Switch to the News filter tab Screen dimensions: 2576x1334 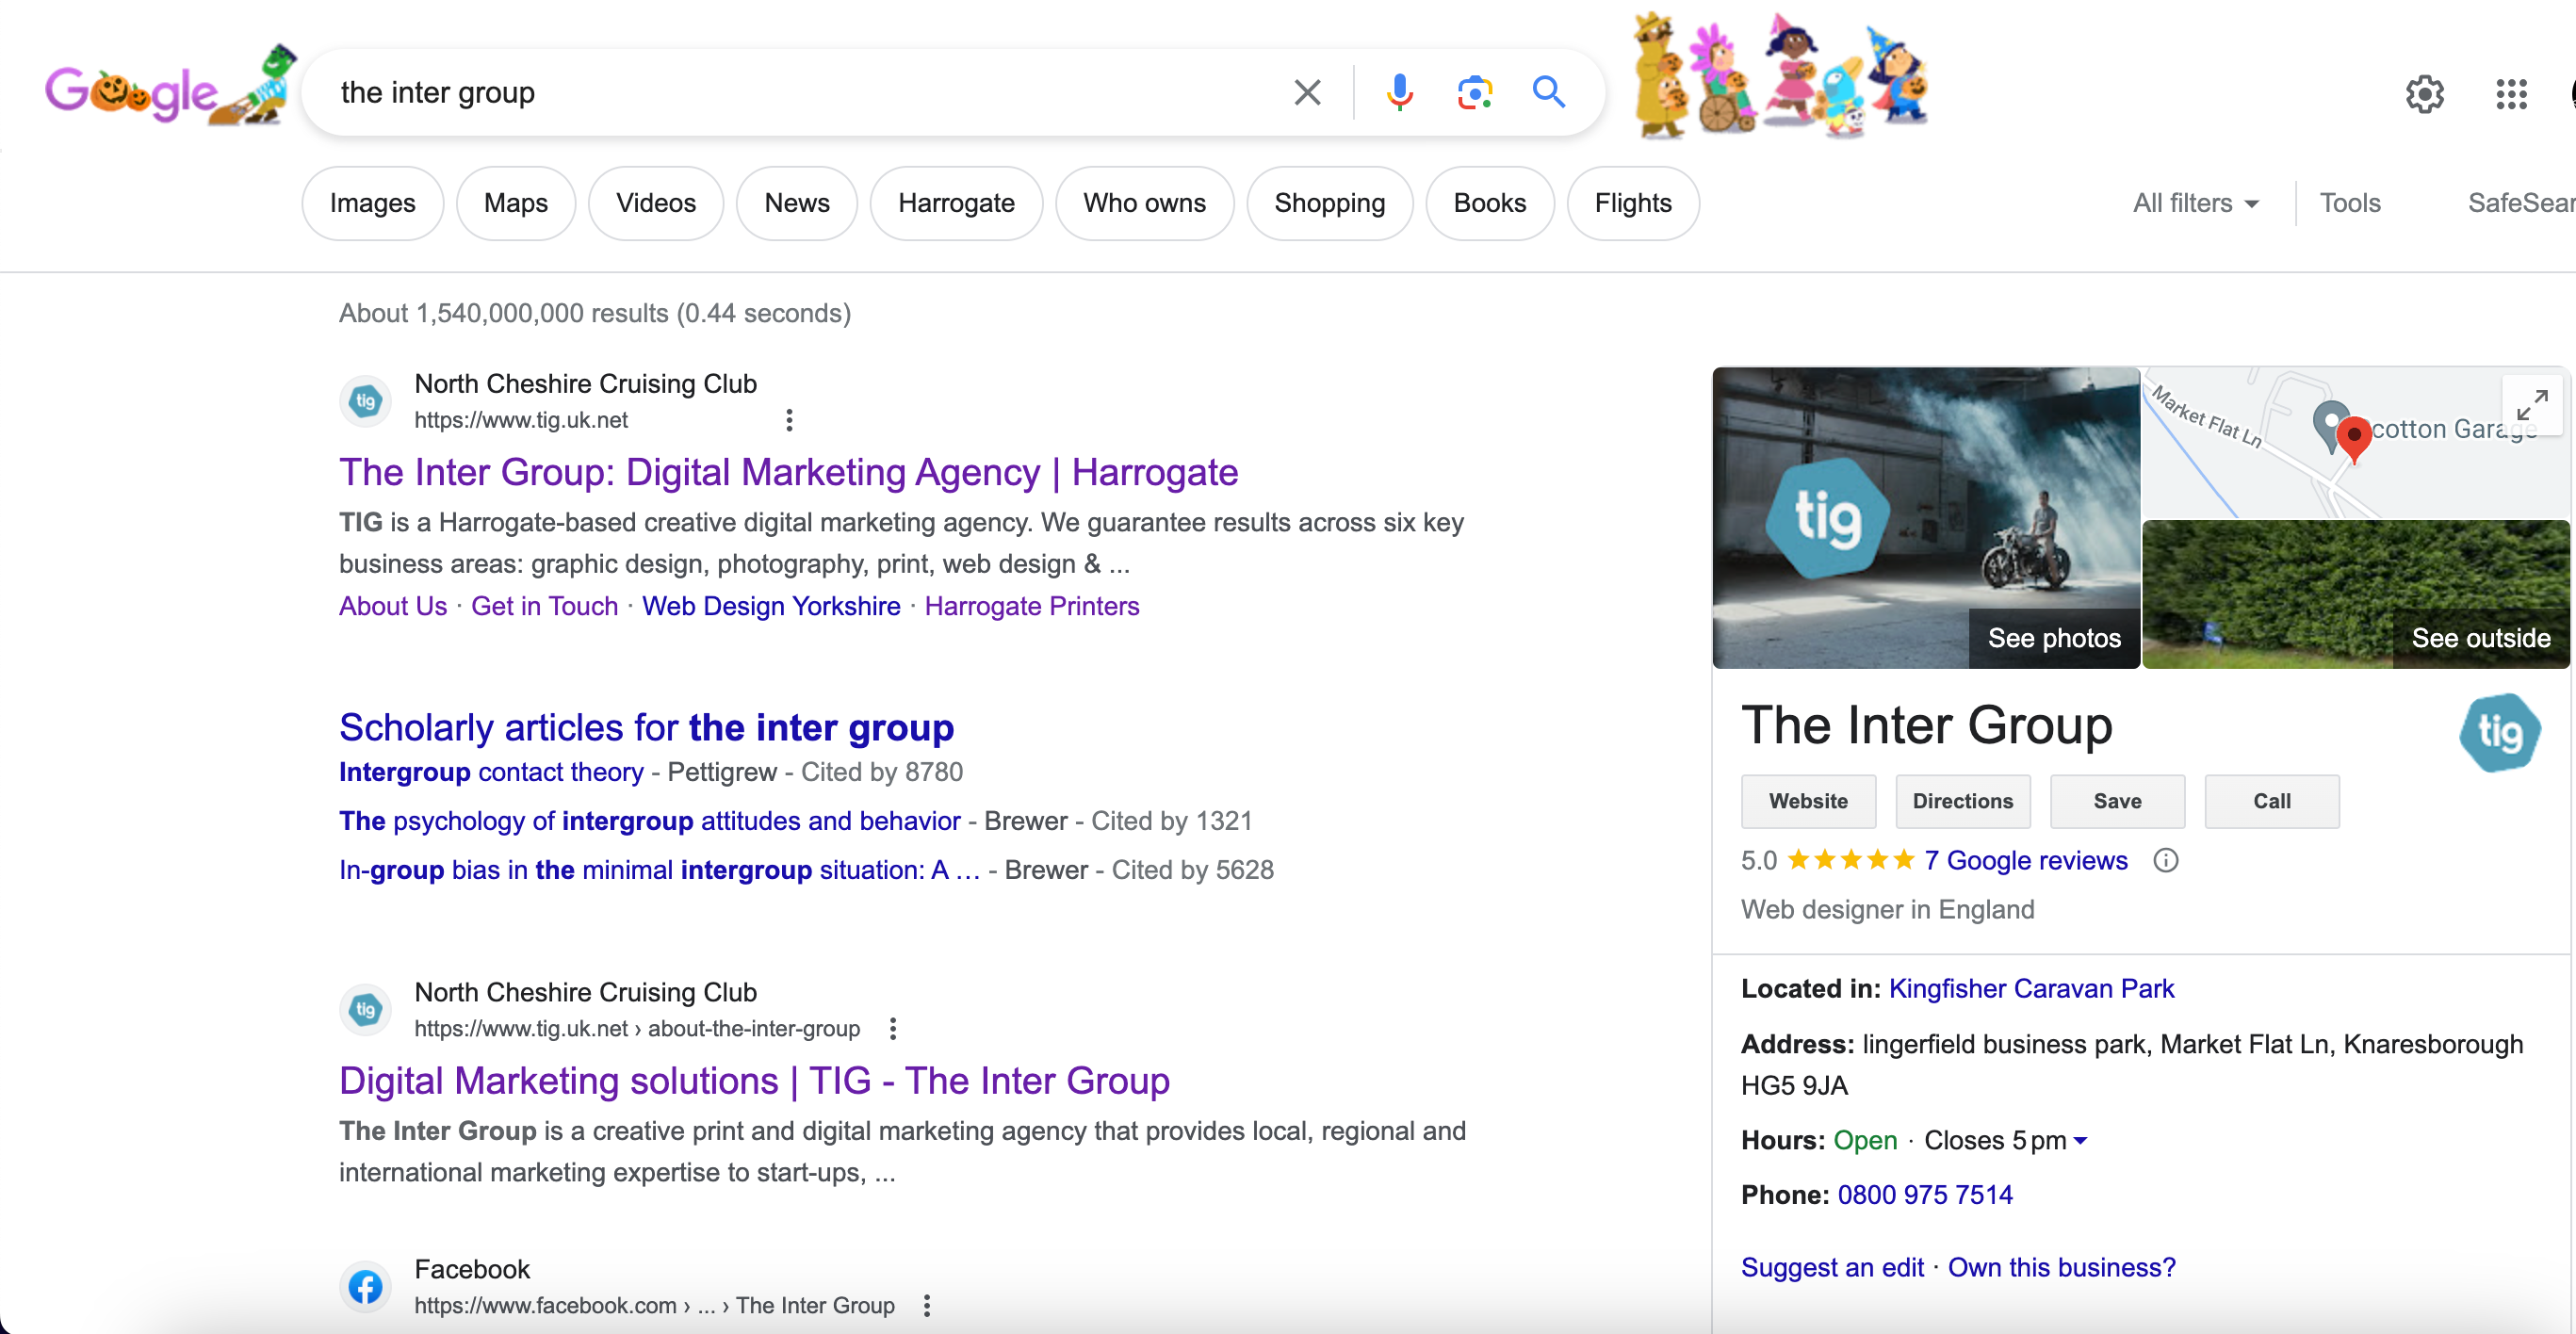(797, 203)
